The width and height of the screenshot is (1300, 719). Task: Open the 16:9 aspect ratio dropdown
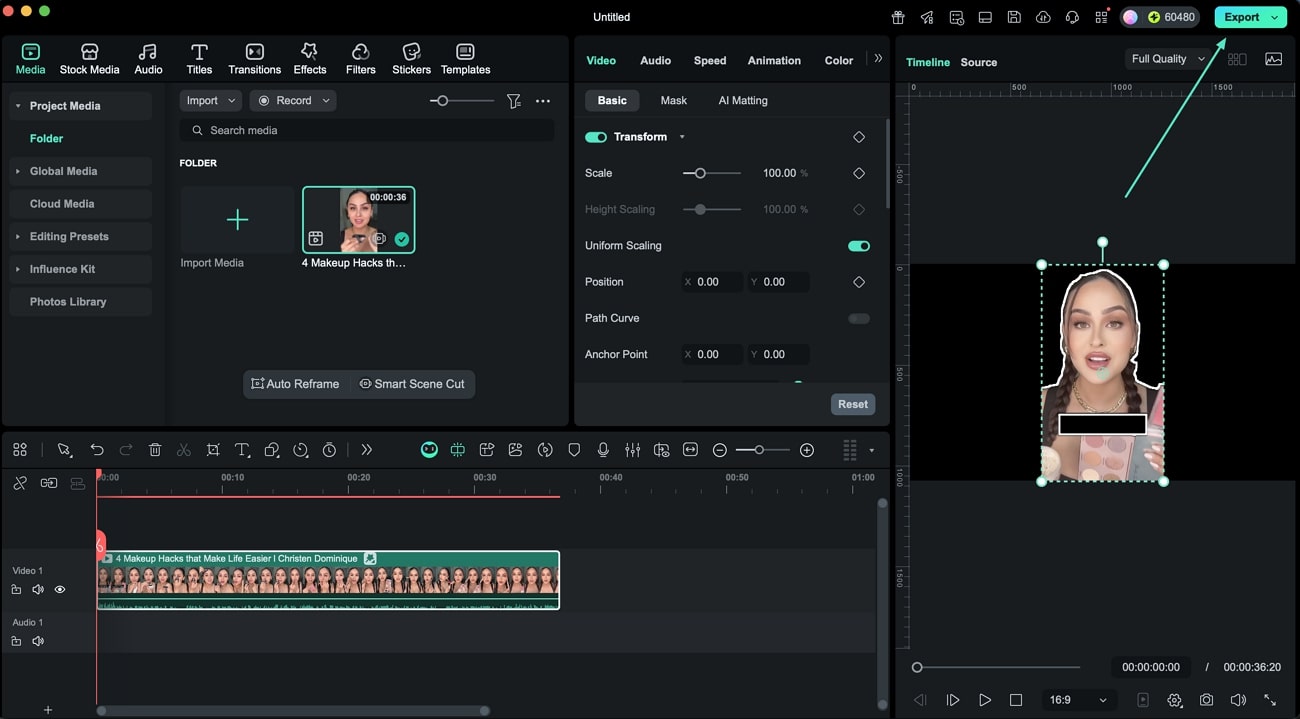(1078, 700)
